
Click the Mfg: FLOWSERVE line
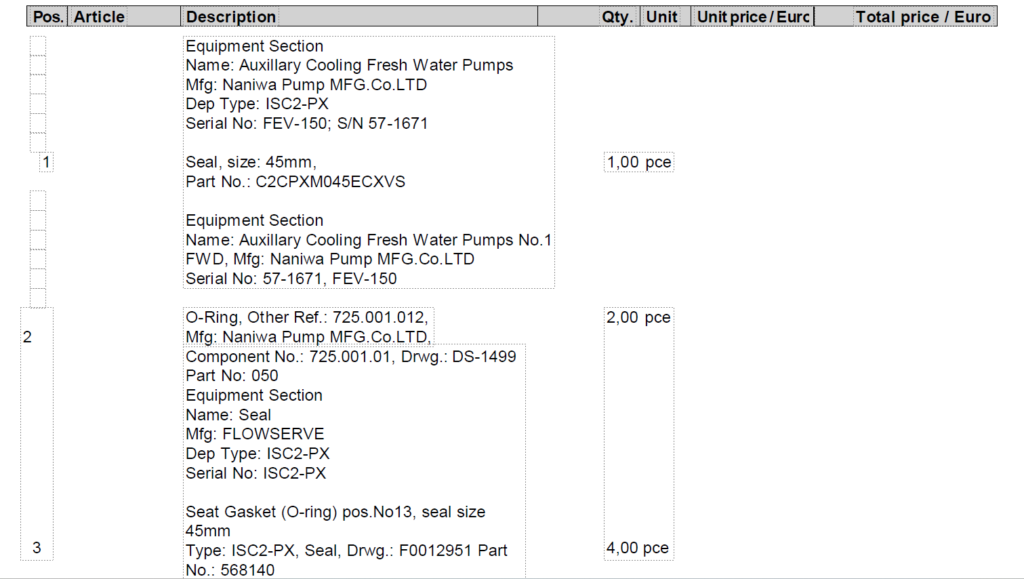[255, 434]
